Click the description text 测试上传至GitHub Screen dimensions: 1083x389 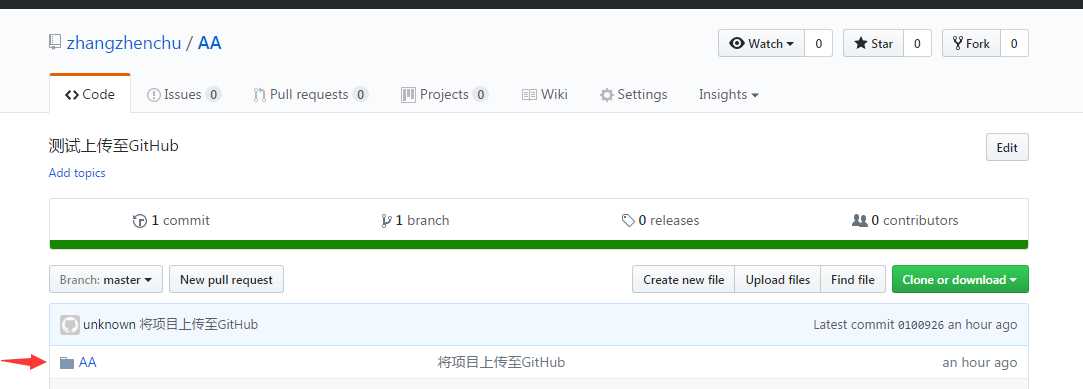click(114, 146)
